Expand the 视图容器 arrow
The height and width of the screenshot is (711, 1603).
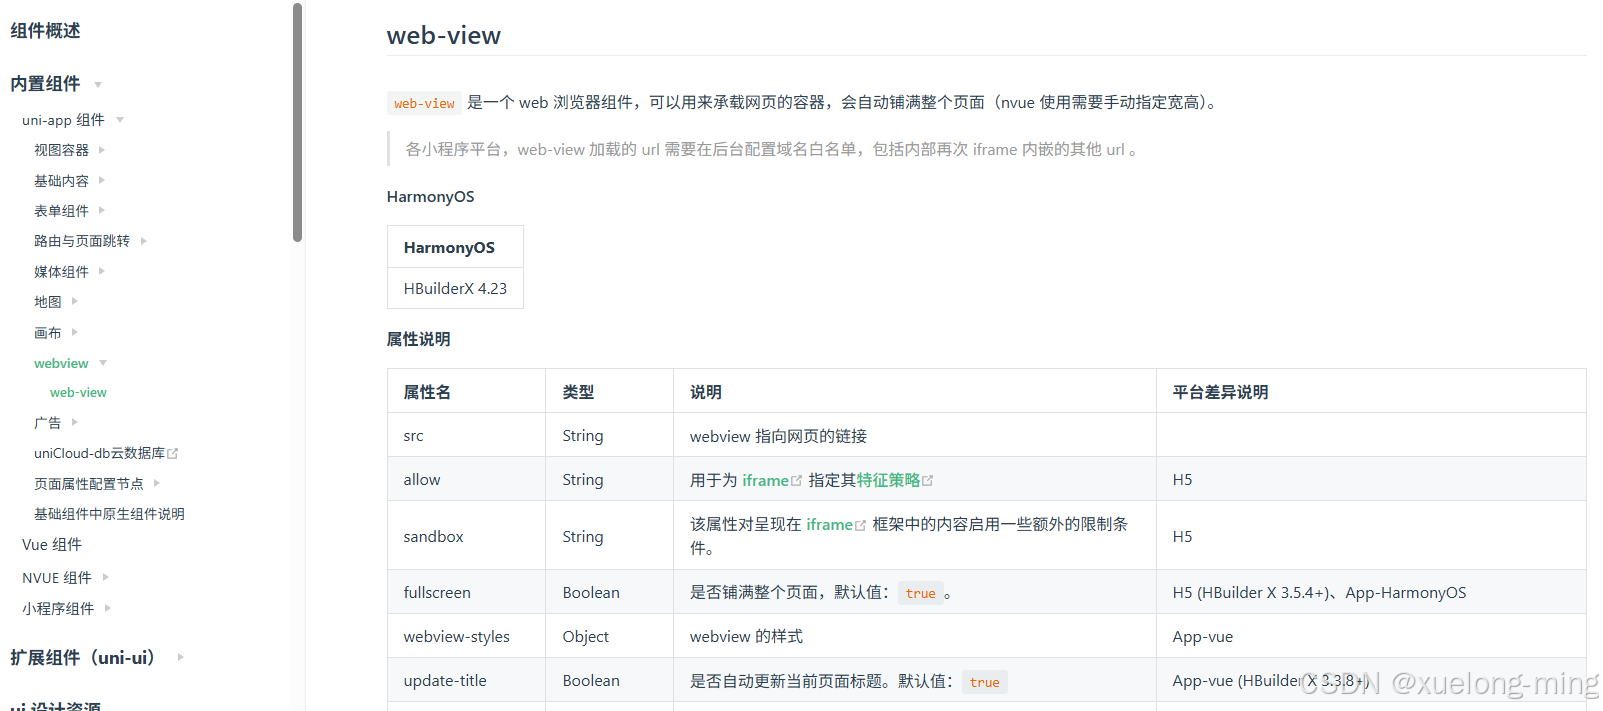point(102,150)
